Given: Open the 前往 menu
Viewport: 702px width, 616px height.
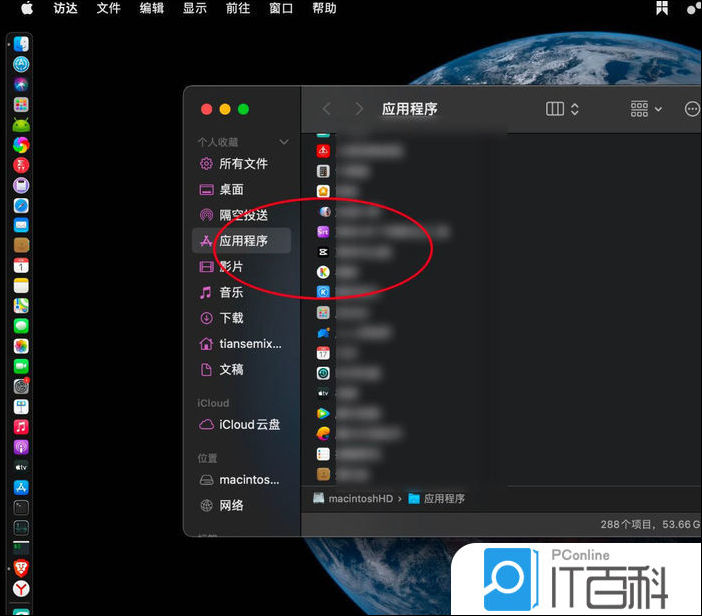Looking at the screenshot, I should click(x=238, y=9).
